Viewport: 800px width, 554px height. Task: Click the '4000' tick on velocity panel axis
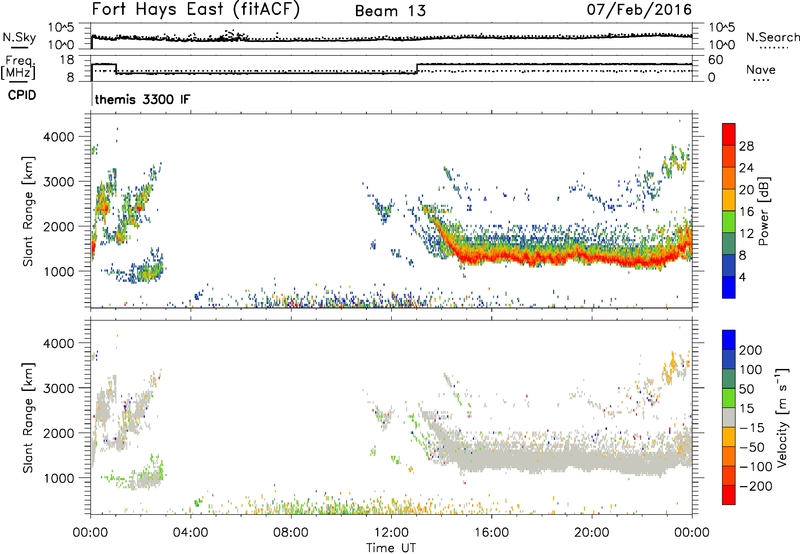coord(58,344)
